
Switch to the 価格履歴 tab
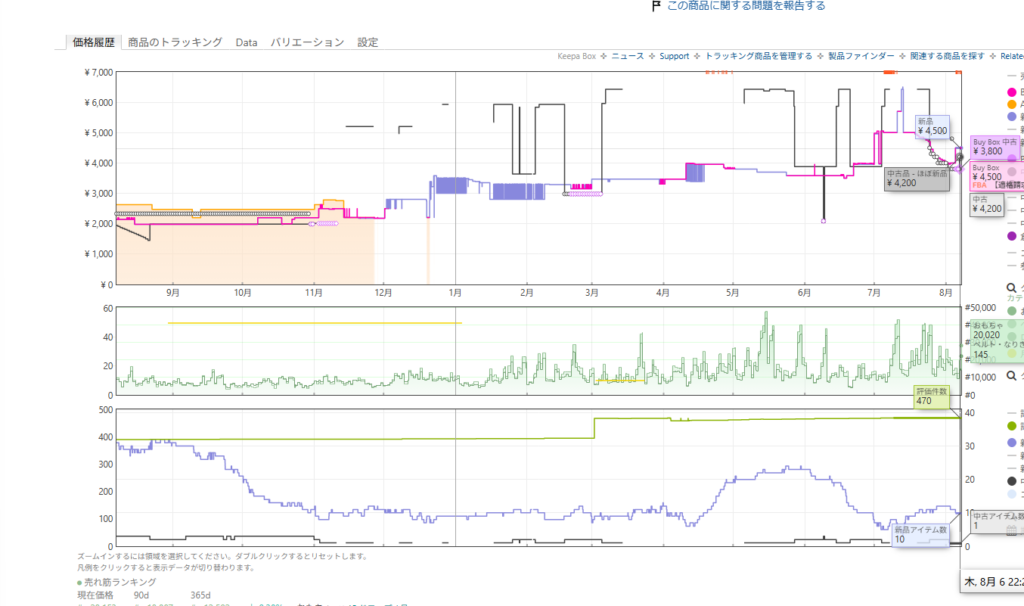click(93, 42)
